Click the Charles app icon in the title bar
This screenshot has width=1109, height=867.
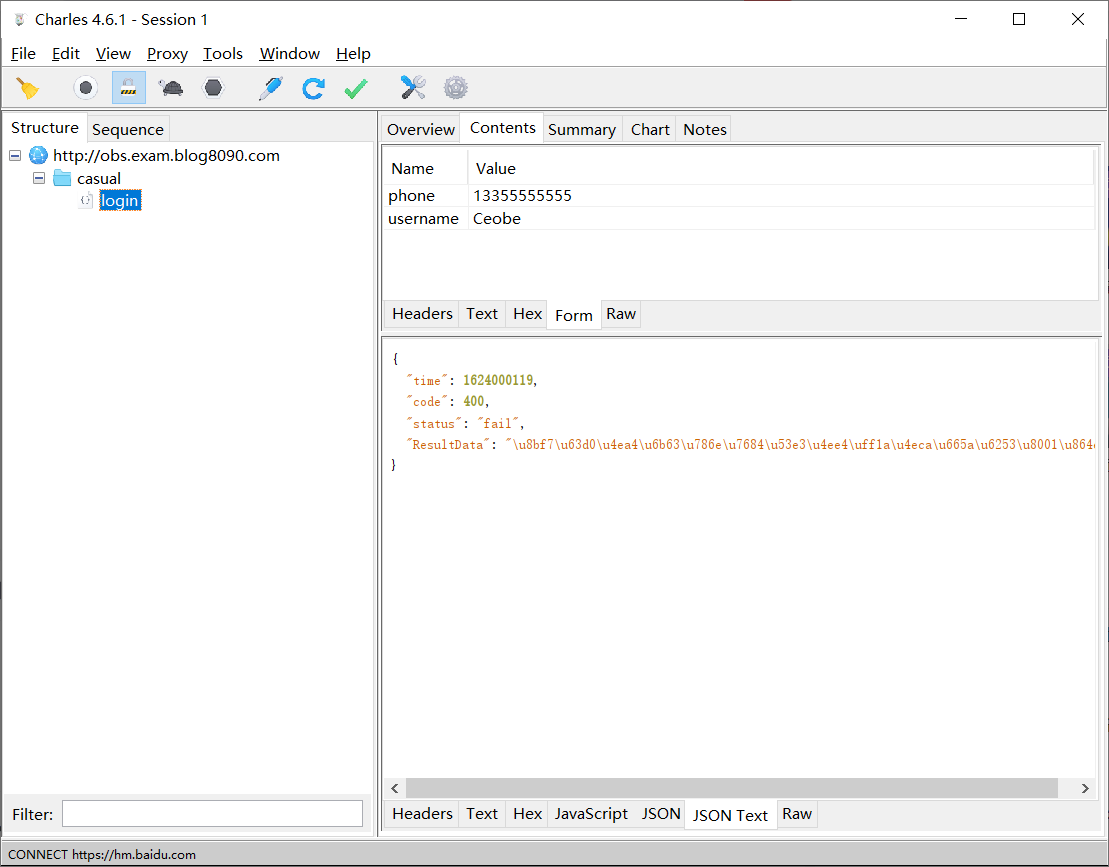20,20
